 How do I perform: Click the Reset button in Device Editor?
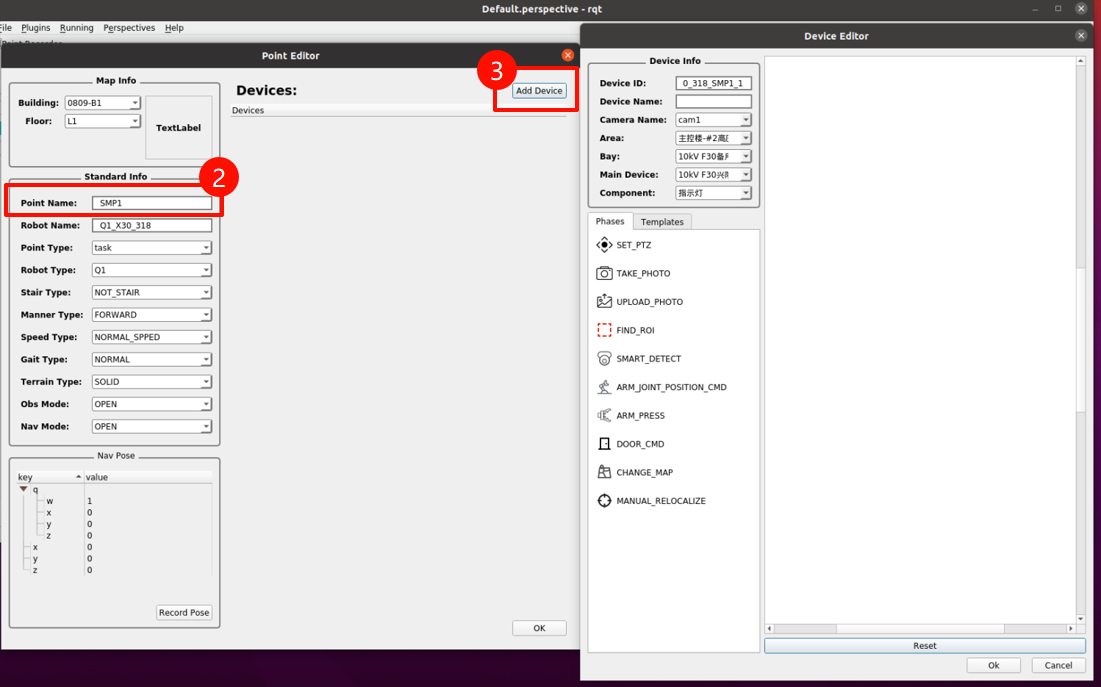pos(924,646)
